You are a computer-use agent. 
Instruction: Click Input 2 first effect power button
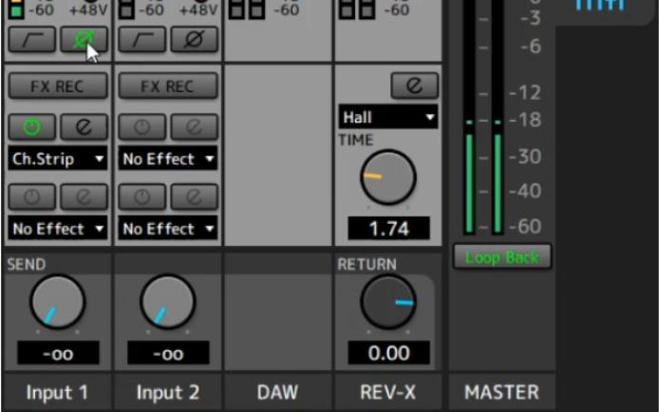pos(142,127)
